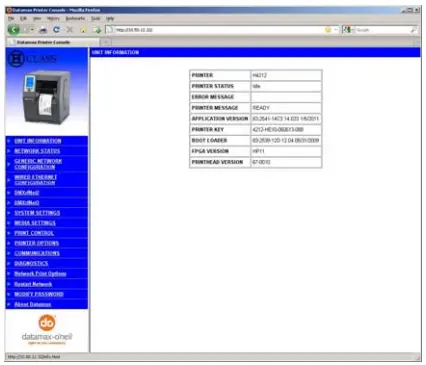Screen dimensions: 426x365
Task: Click the FPGA VERSION row label
Action: coord(210,151)
